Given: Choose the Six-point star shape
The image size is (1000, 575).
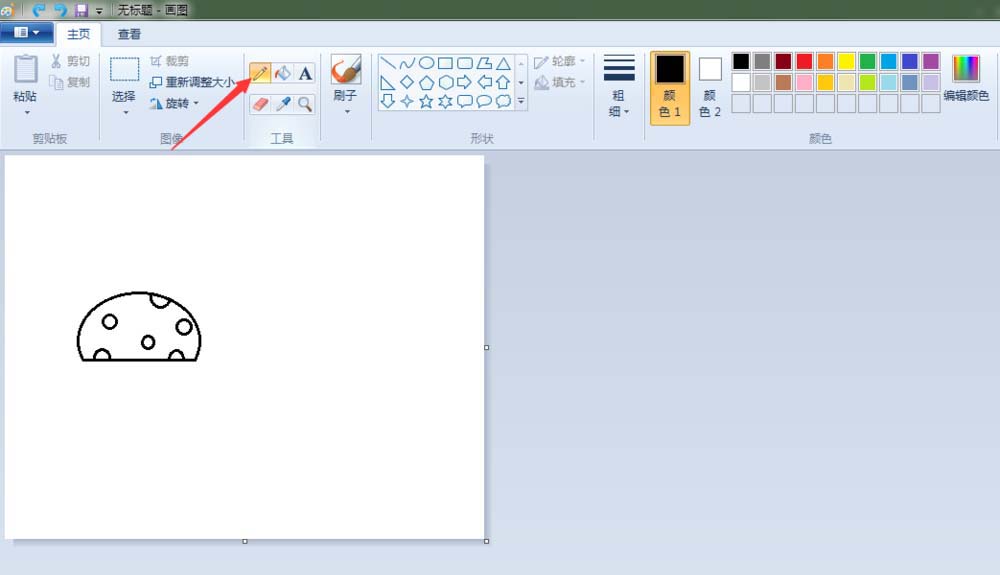Looking at the screenshot, I should tap(445, 101).
